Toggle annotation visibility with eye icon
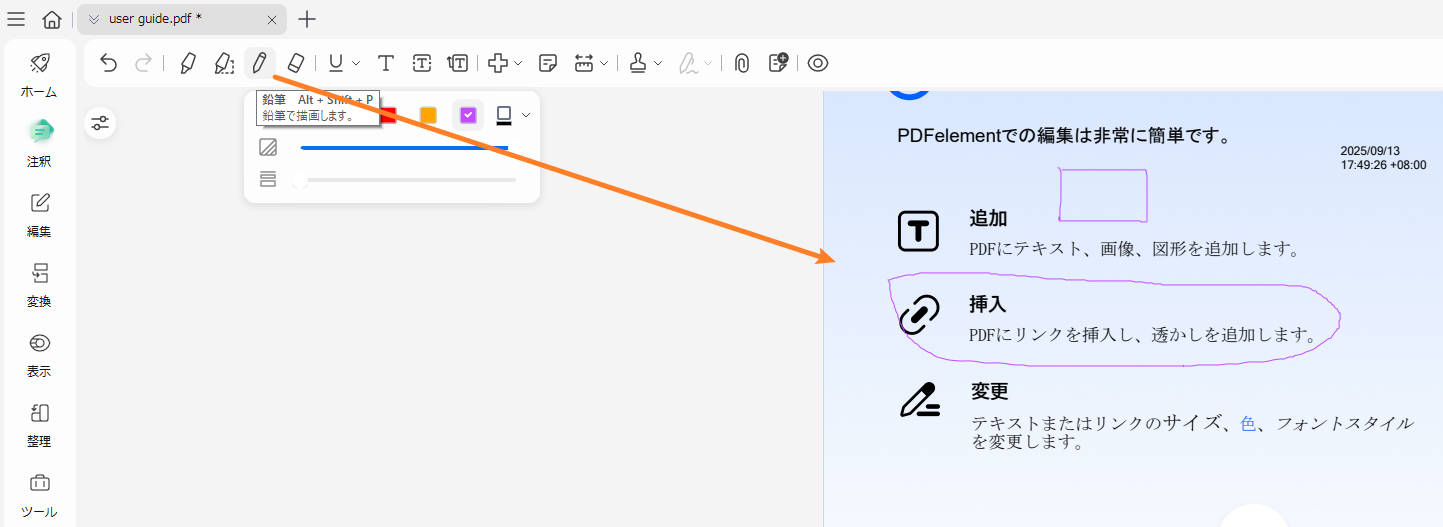1443x527 pixels. (x=818, y=63)
